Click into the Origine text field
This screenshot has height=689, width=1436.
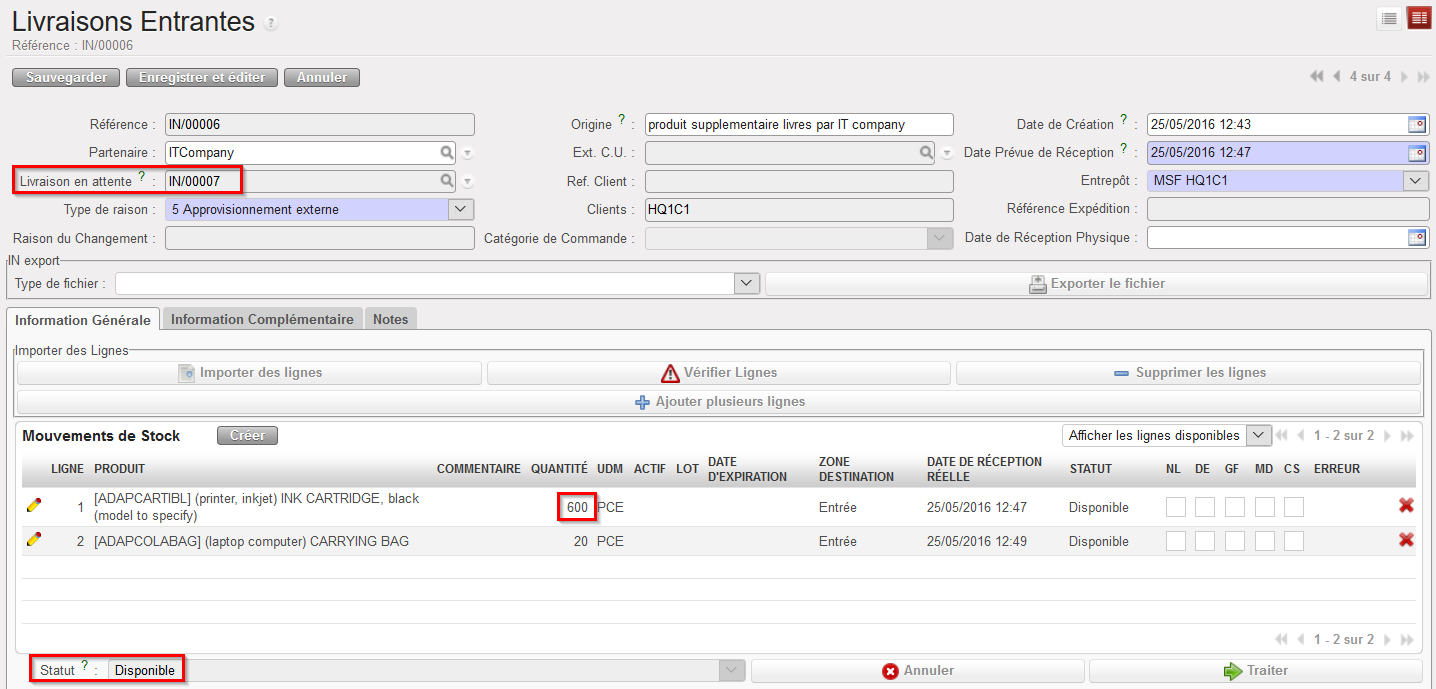coord(798,125)
